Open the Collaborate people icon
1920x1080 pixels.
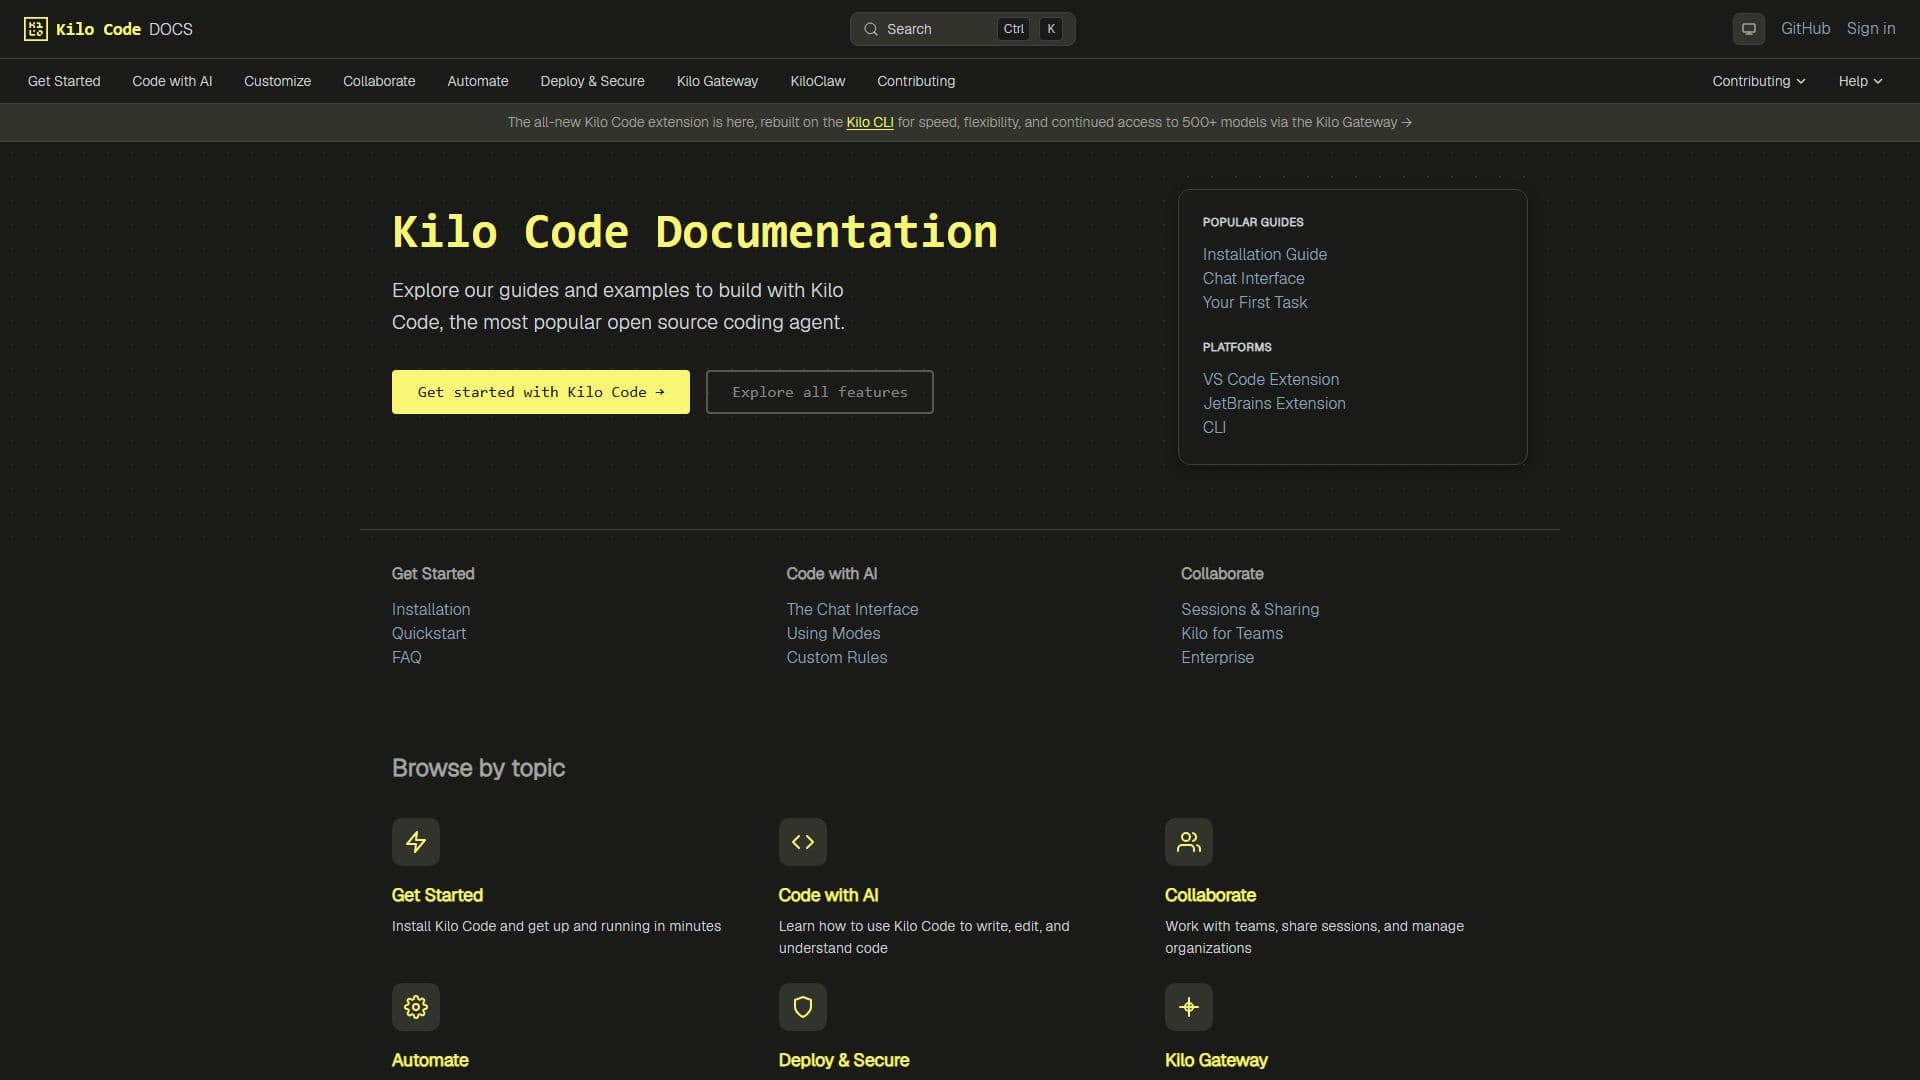click(1189, 842)
